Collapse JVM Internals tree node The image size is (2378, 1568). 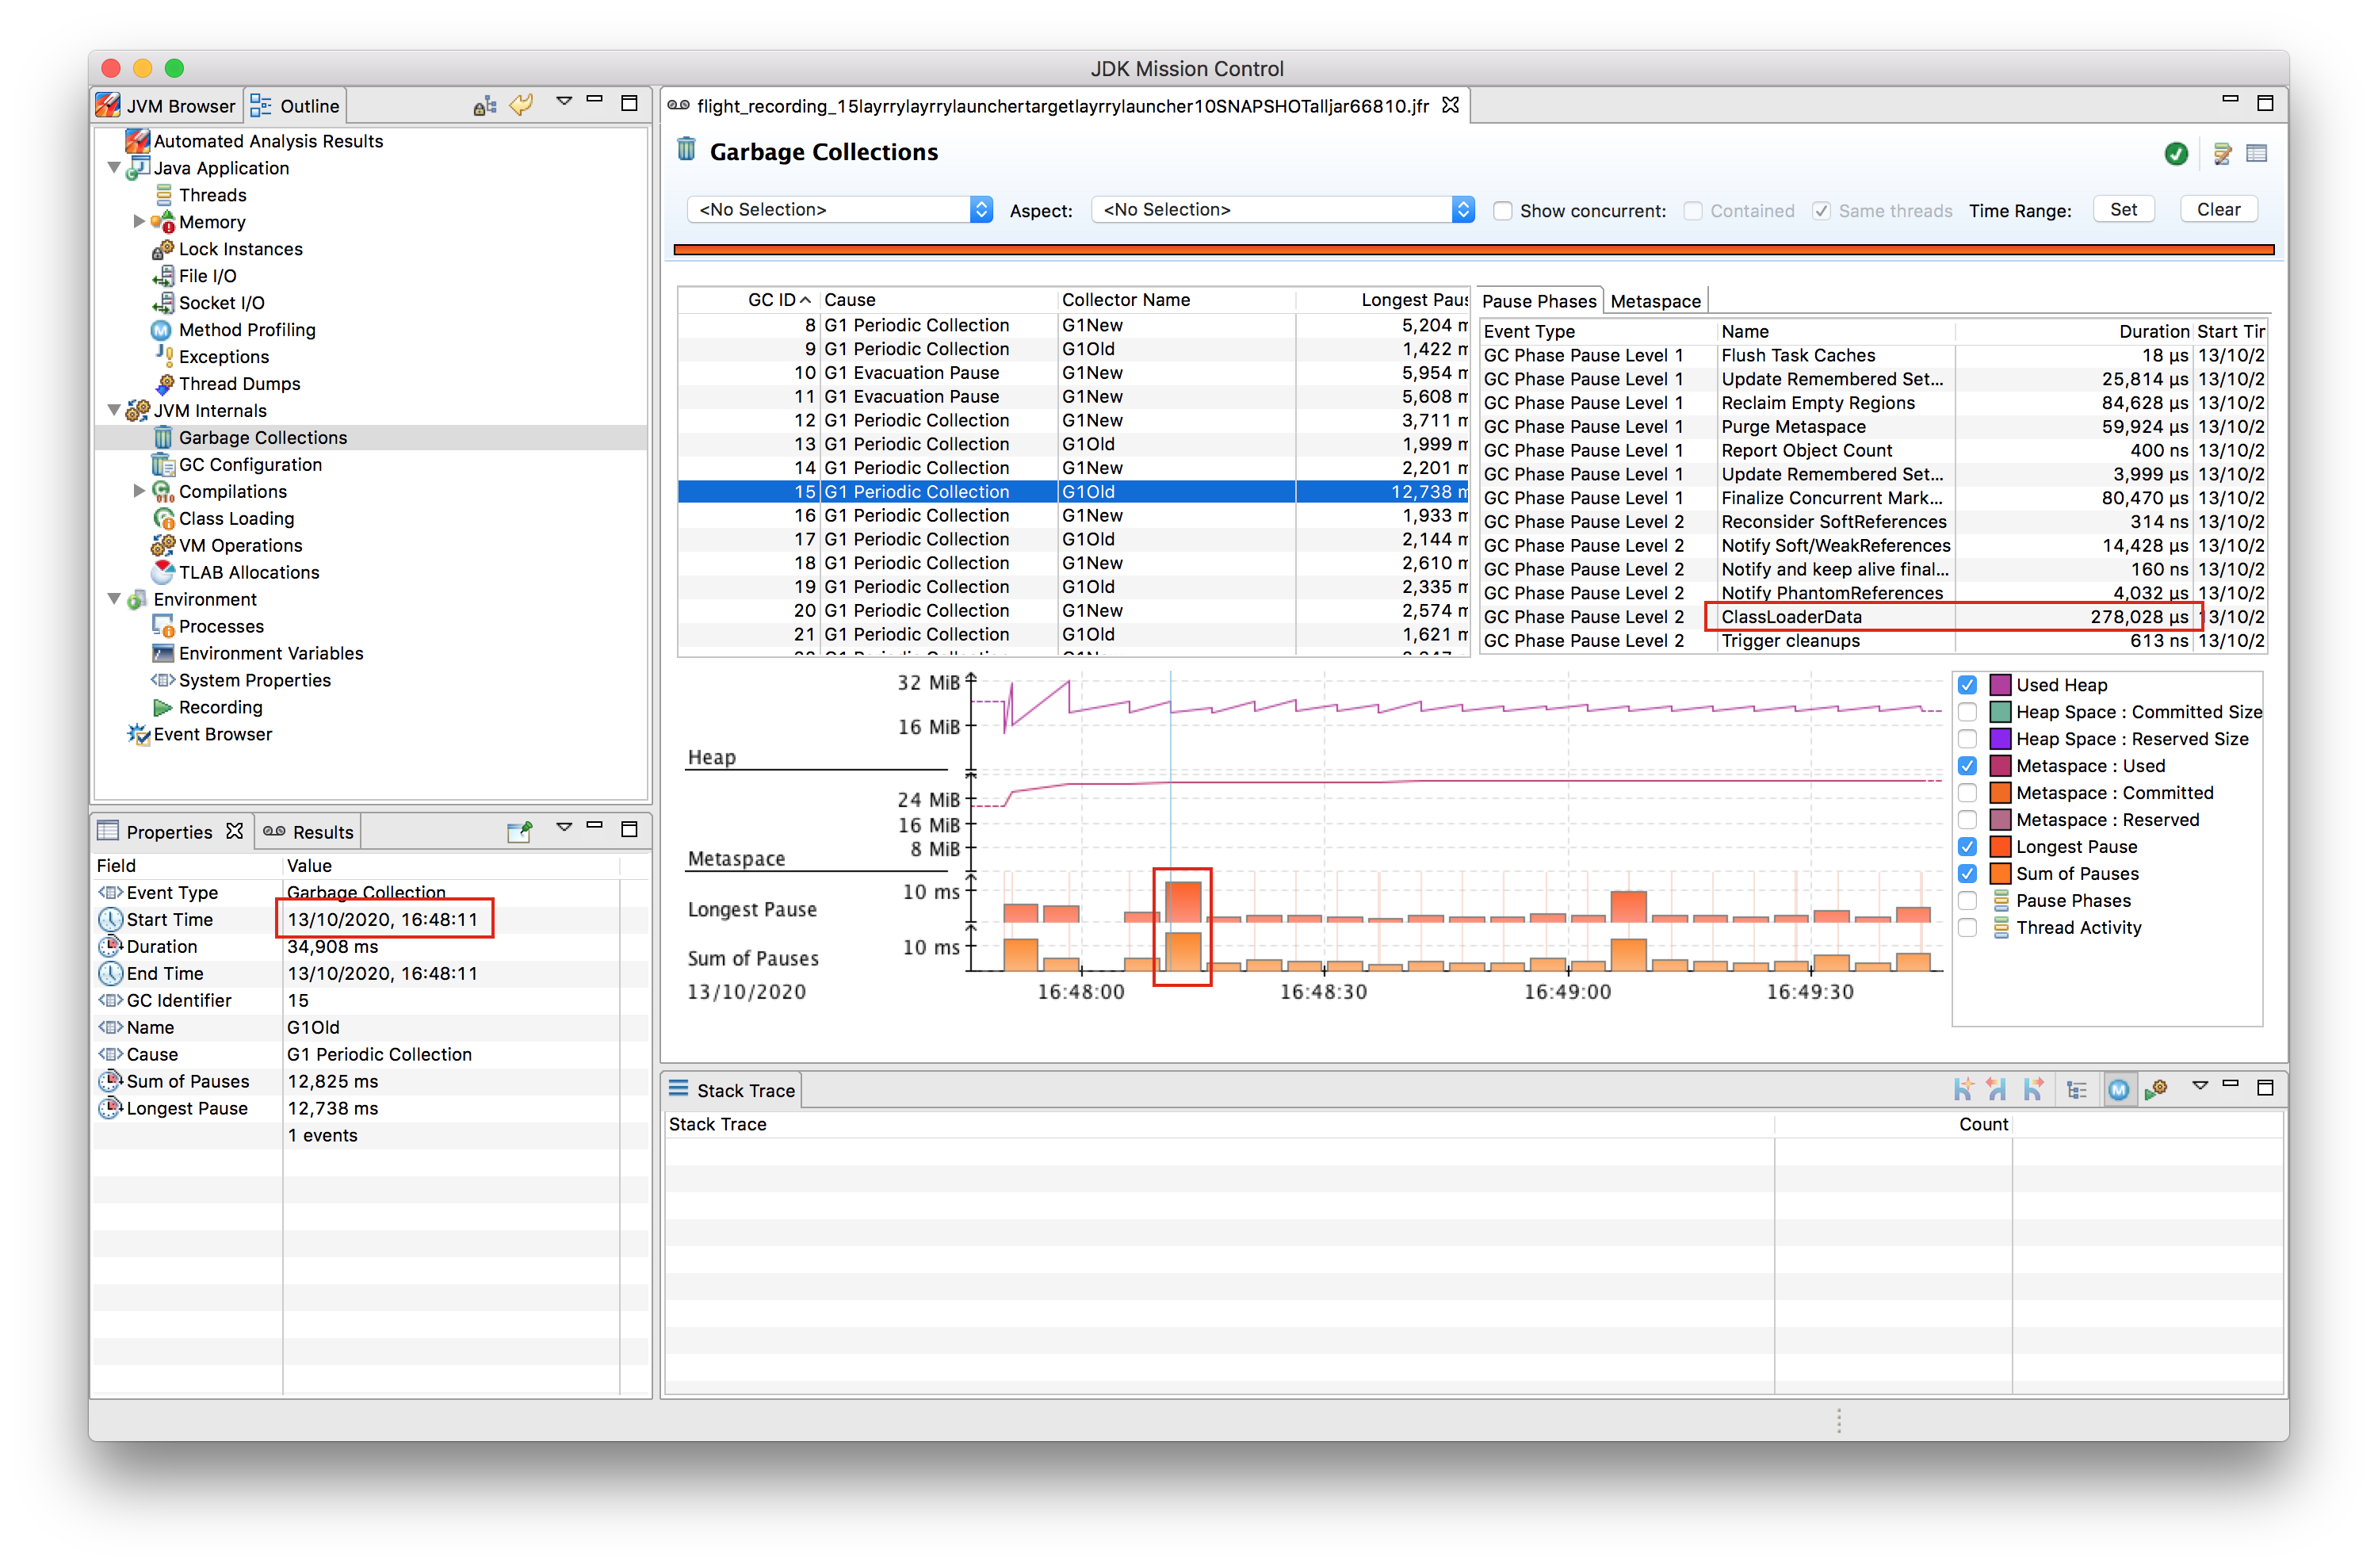click(x=113, y=411)
